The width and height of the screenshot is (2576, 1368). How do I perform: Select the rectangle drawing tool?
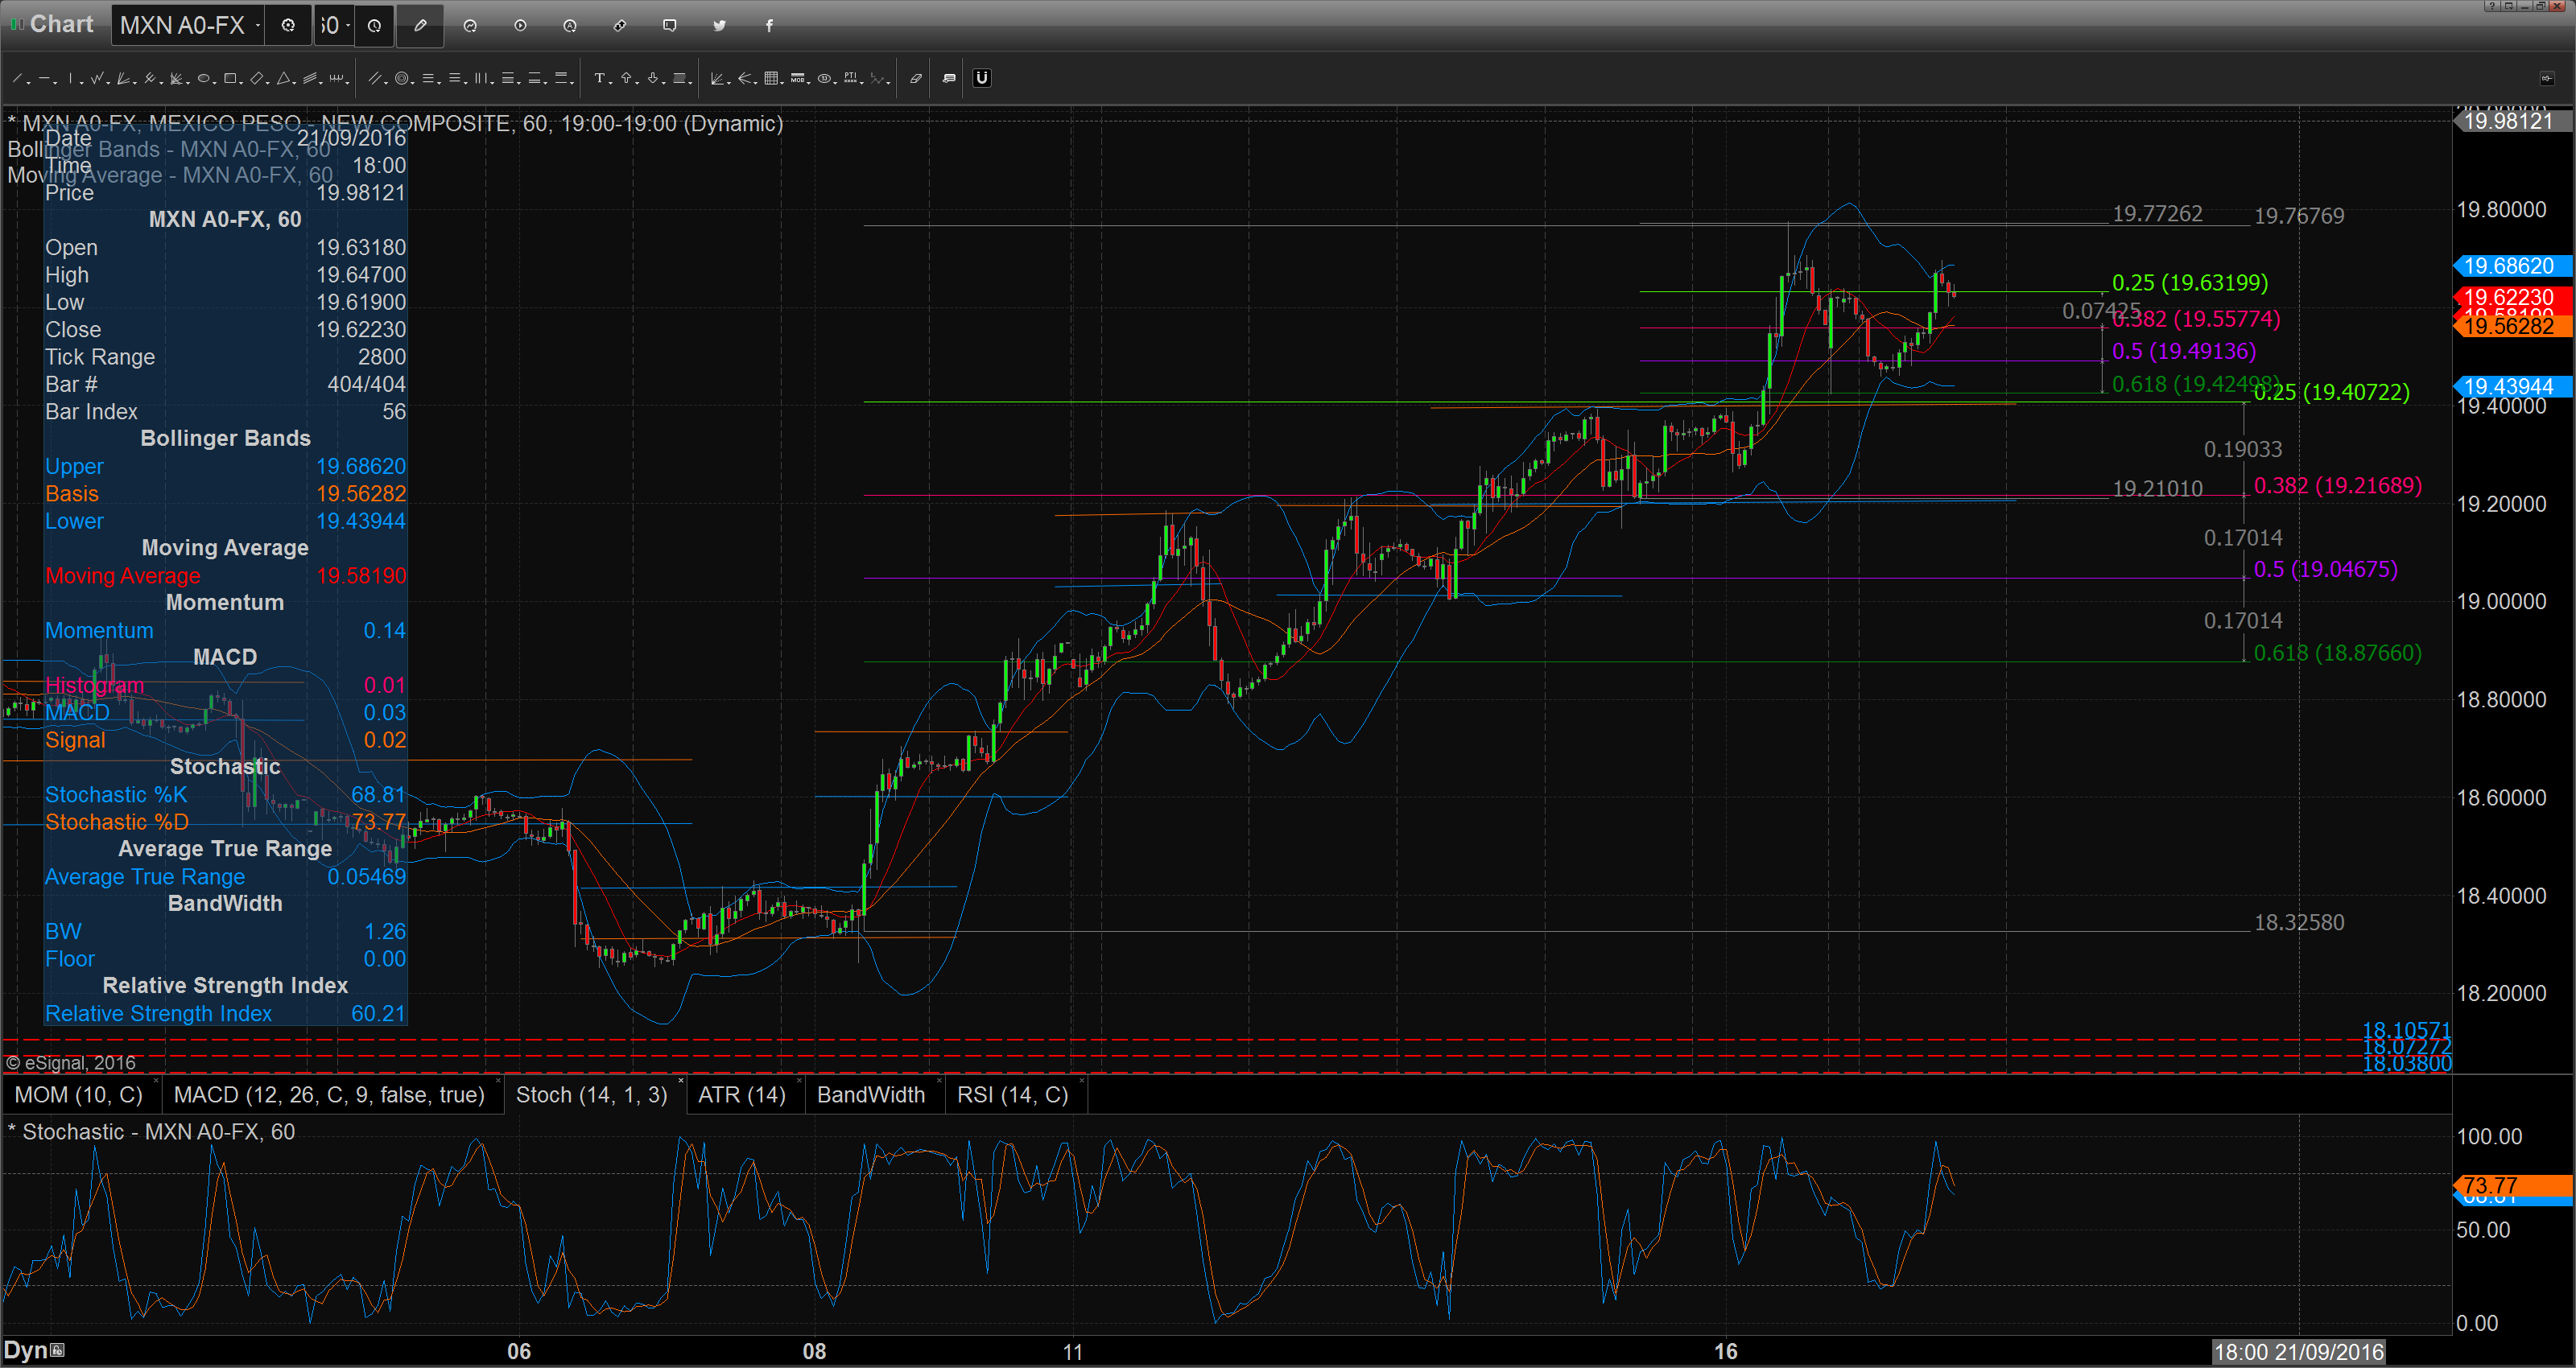point(230,78)
